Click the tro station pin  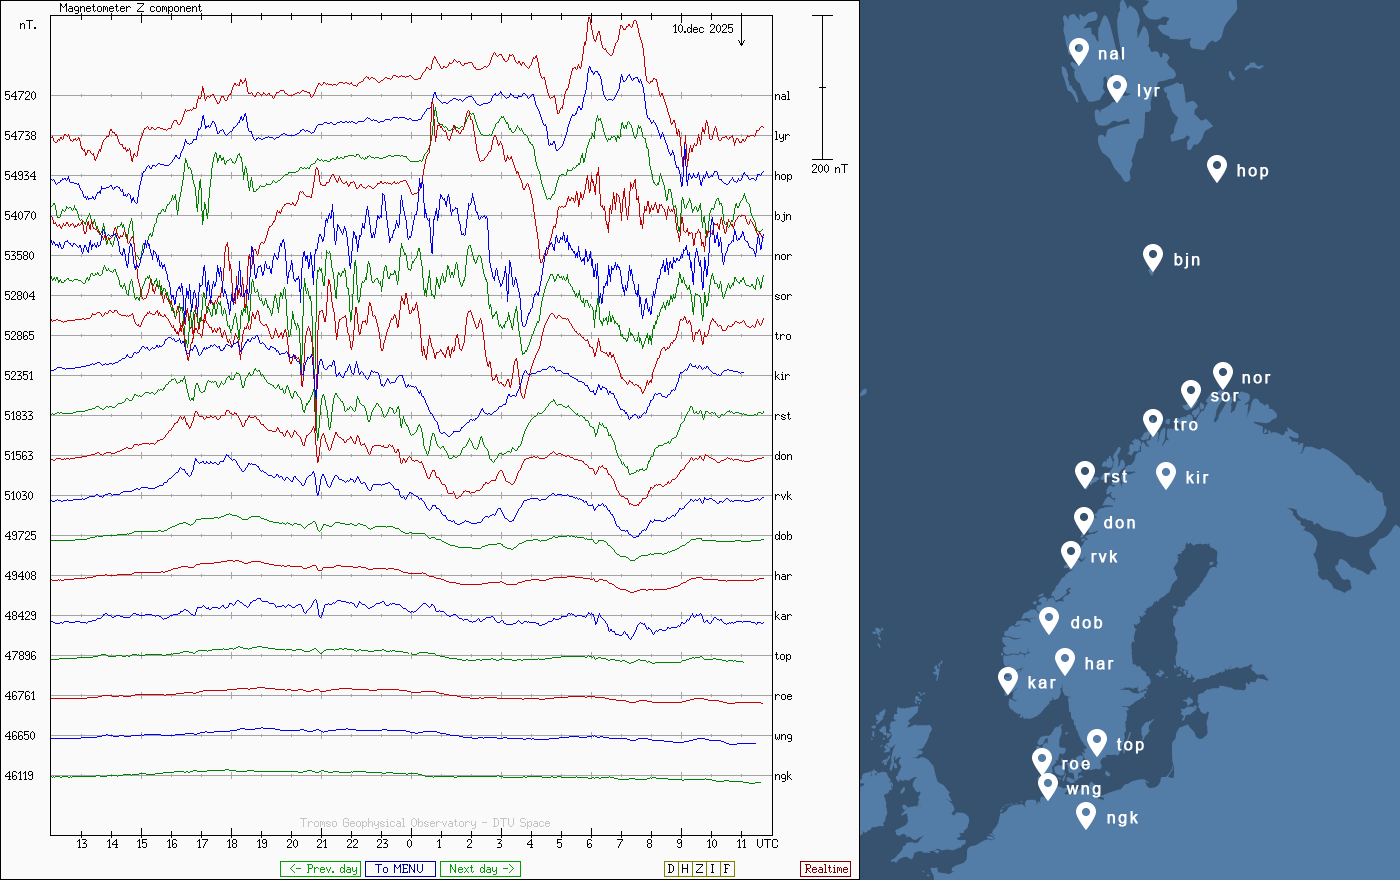(1153, 422)
